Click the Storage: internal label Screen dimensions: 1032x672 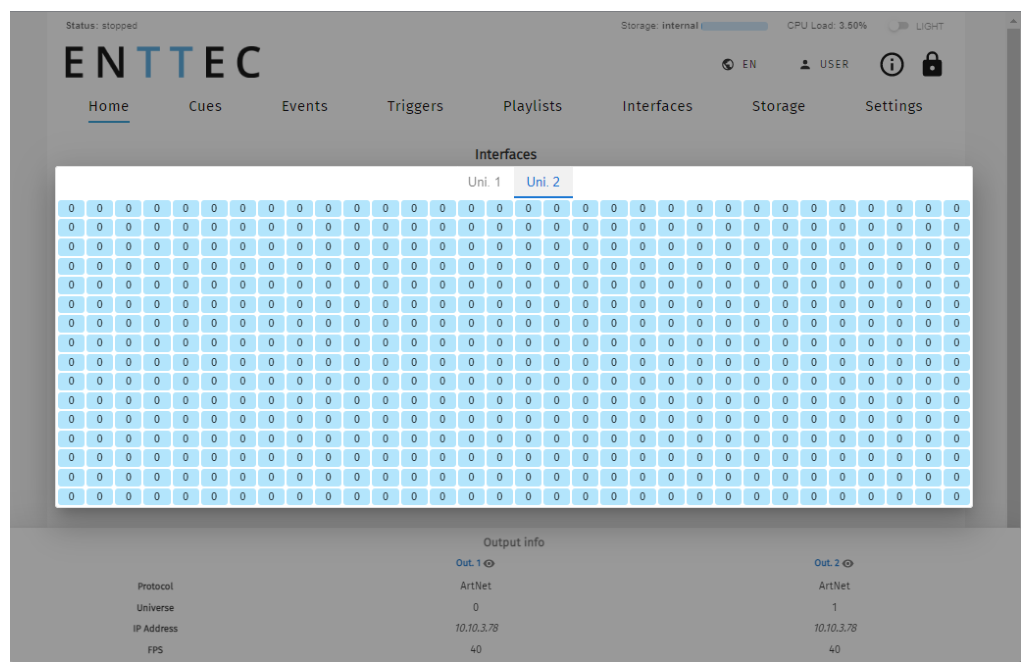pyautogui.click(x=659, y=26)
